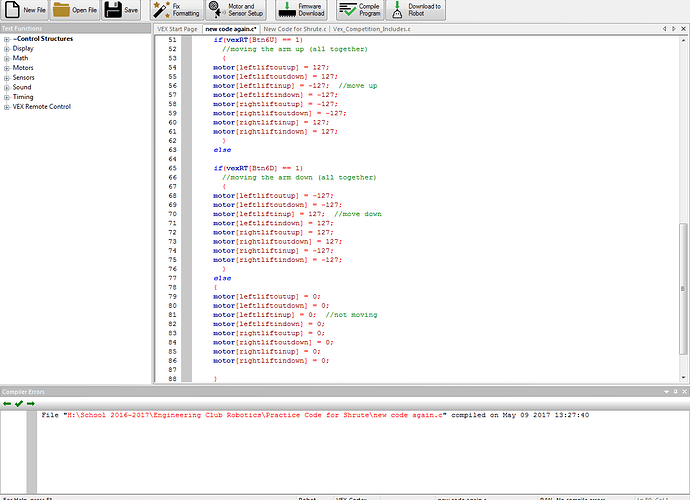Click comment '//moving the arm up (all together)'
This screenshot has height=500, width=690.
coord(295,49)
